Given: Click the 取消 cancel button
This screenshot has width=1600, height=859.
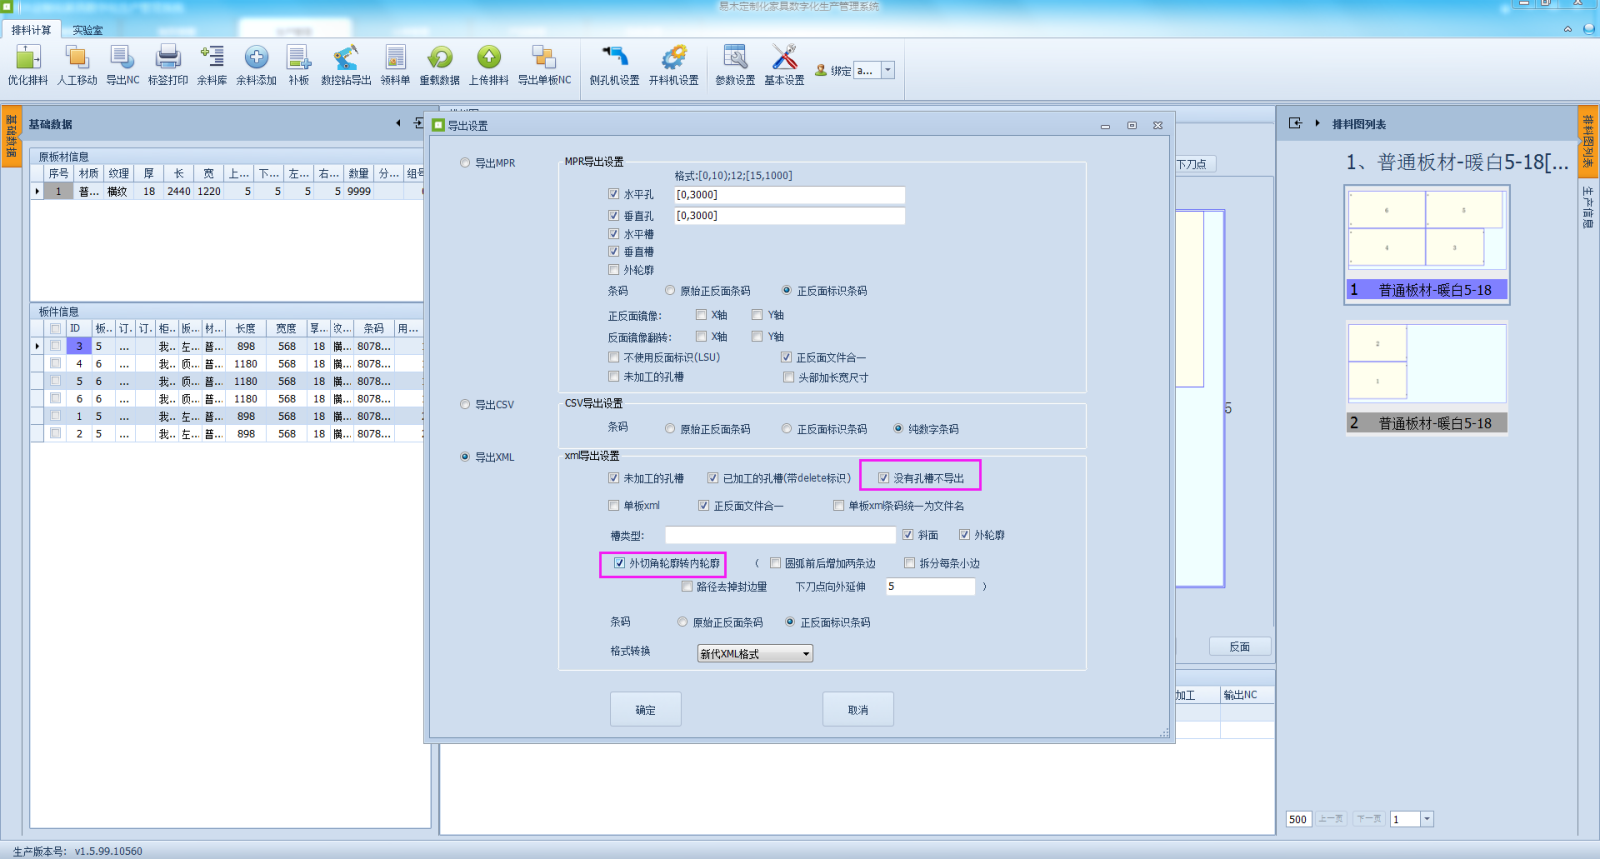Looking at the screenshot, I should coord(858,710).
